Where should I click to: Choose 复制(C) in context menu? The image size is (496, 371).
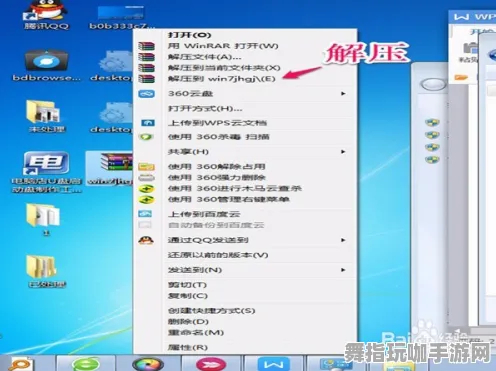[x=188, y=296]
